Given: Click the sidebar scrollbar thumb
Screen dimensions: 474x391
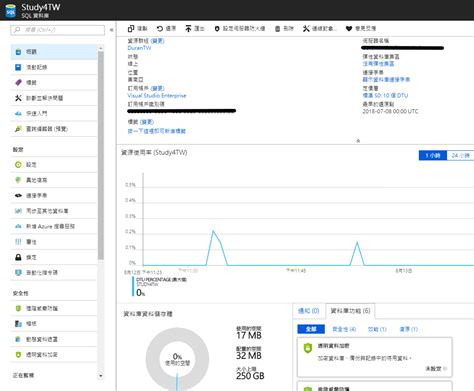Looking at the screenshot, I should click(101, 155).
